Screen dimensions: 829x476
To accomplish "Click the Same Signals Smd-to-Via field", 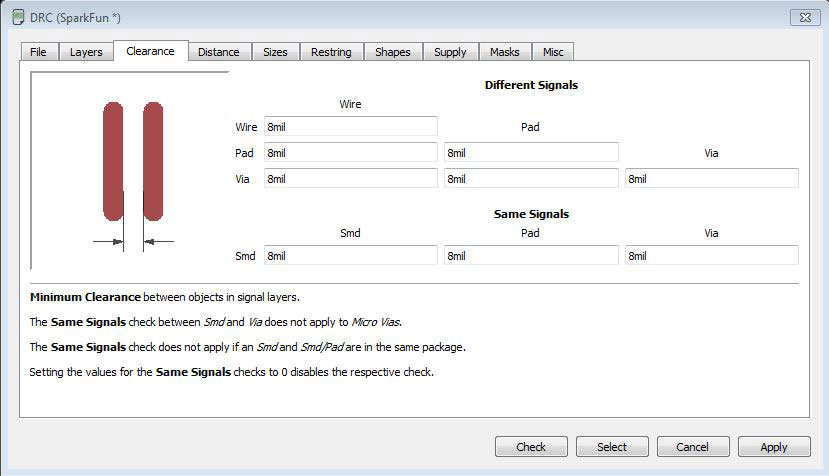I will 712,256.
